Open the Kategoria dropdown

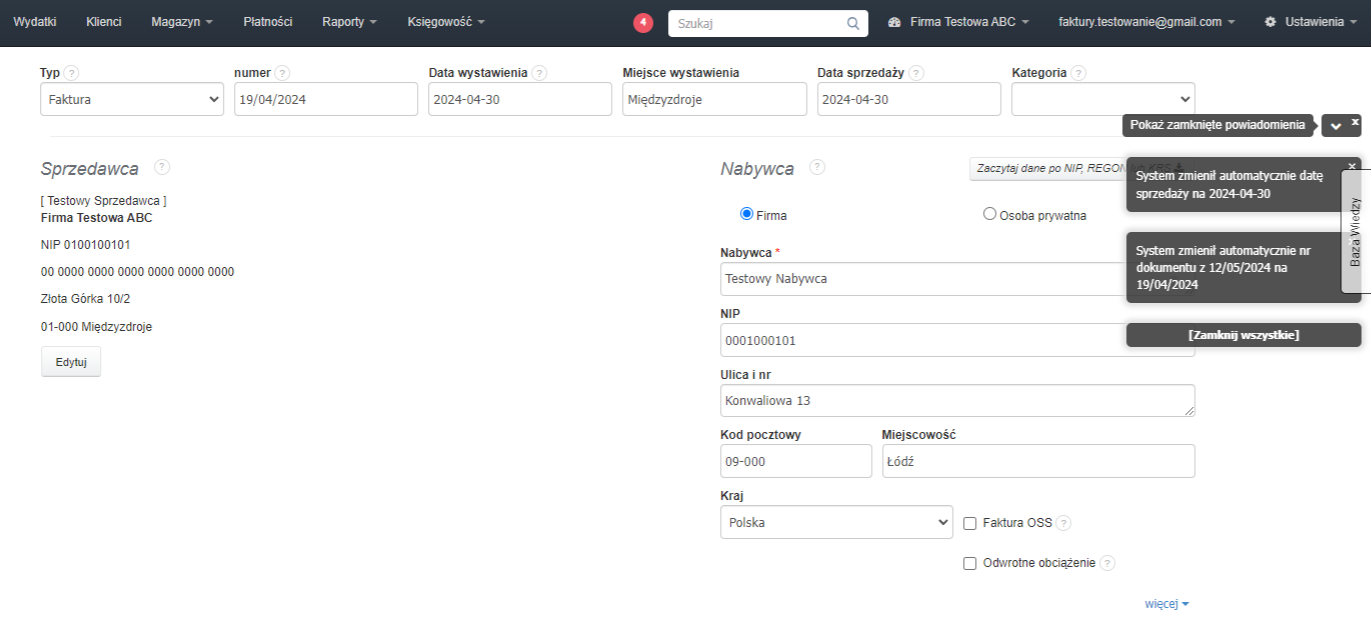click(x=1103, y=99)
